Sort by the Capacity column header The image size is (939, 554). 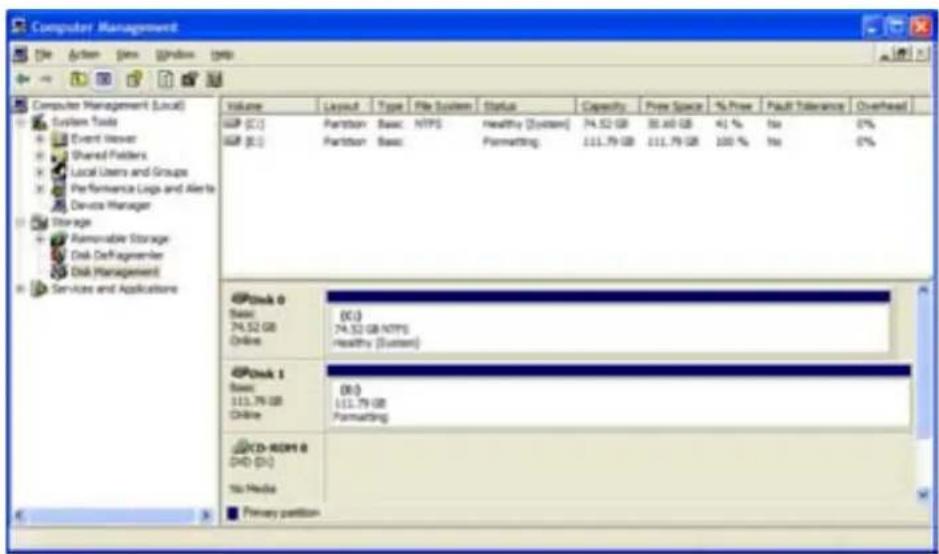(x=608, y=106)
